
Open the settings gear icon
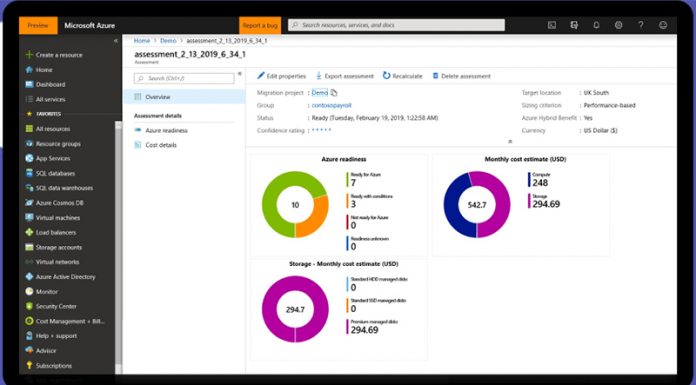(x=618, y=25)
